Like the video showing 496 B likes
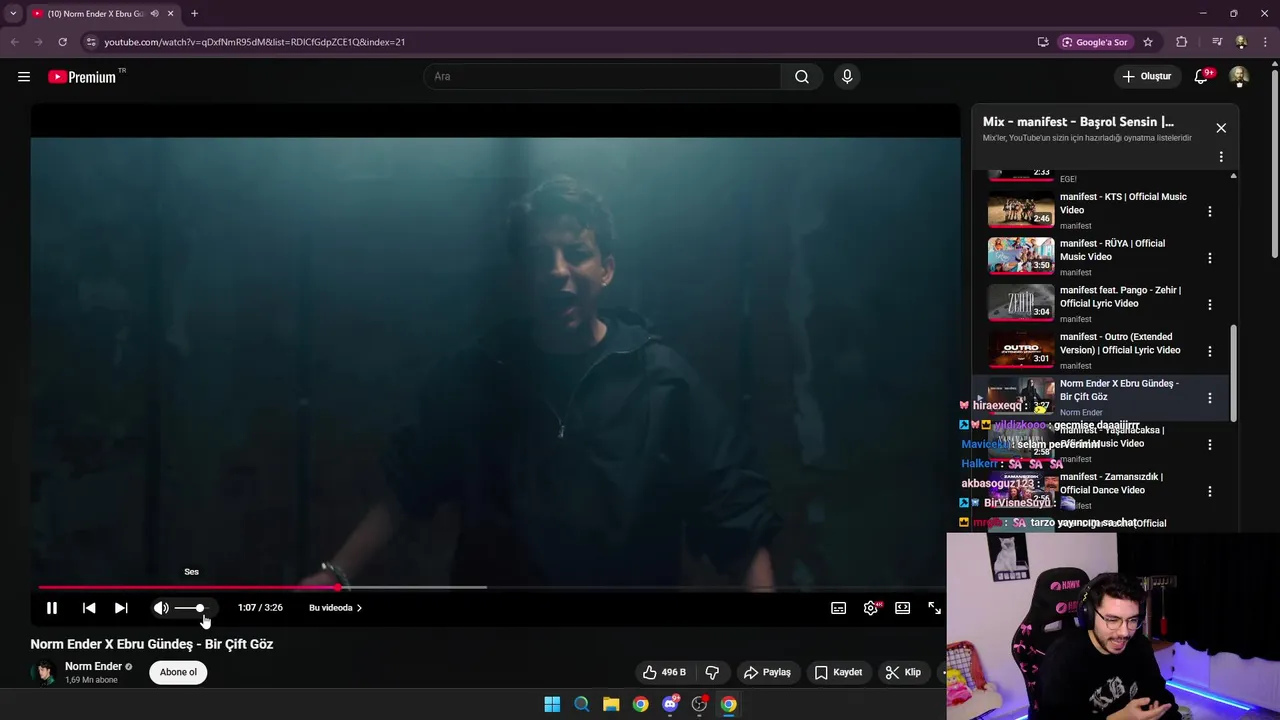The image size is (1280, 720). tap(664, 673)
